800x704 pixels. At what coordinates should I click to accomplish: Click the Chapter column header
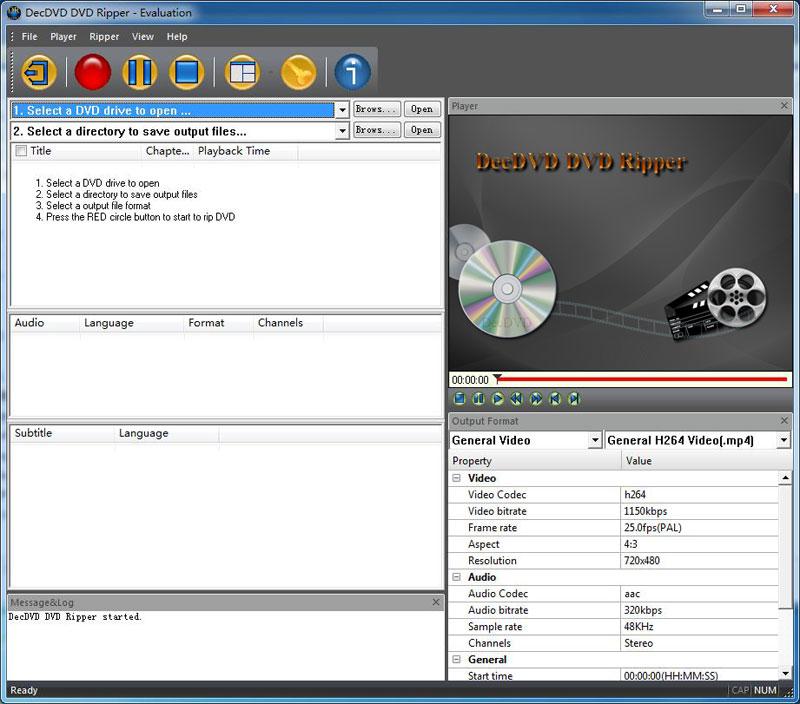(x=167, y=151)
